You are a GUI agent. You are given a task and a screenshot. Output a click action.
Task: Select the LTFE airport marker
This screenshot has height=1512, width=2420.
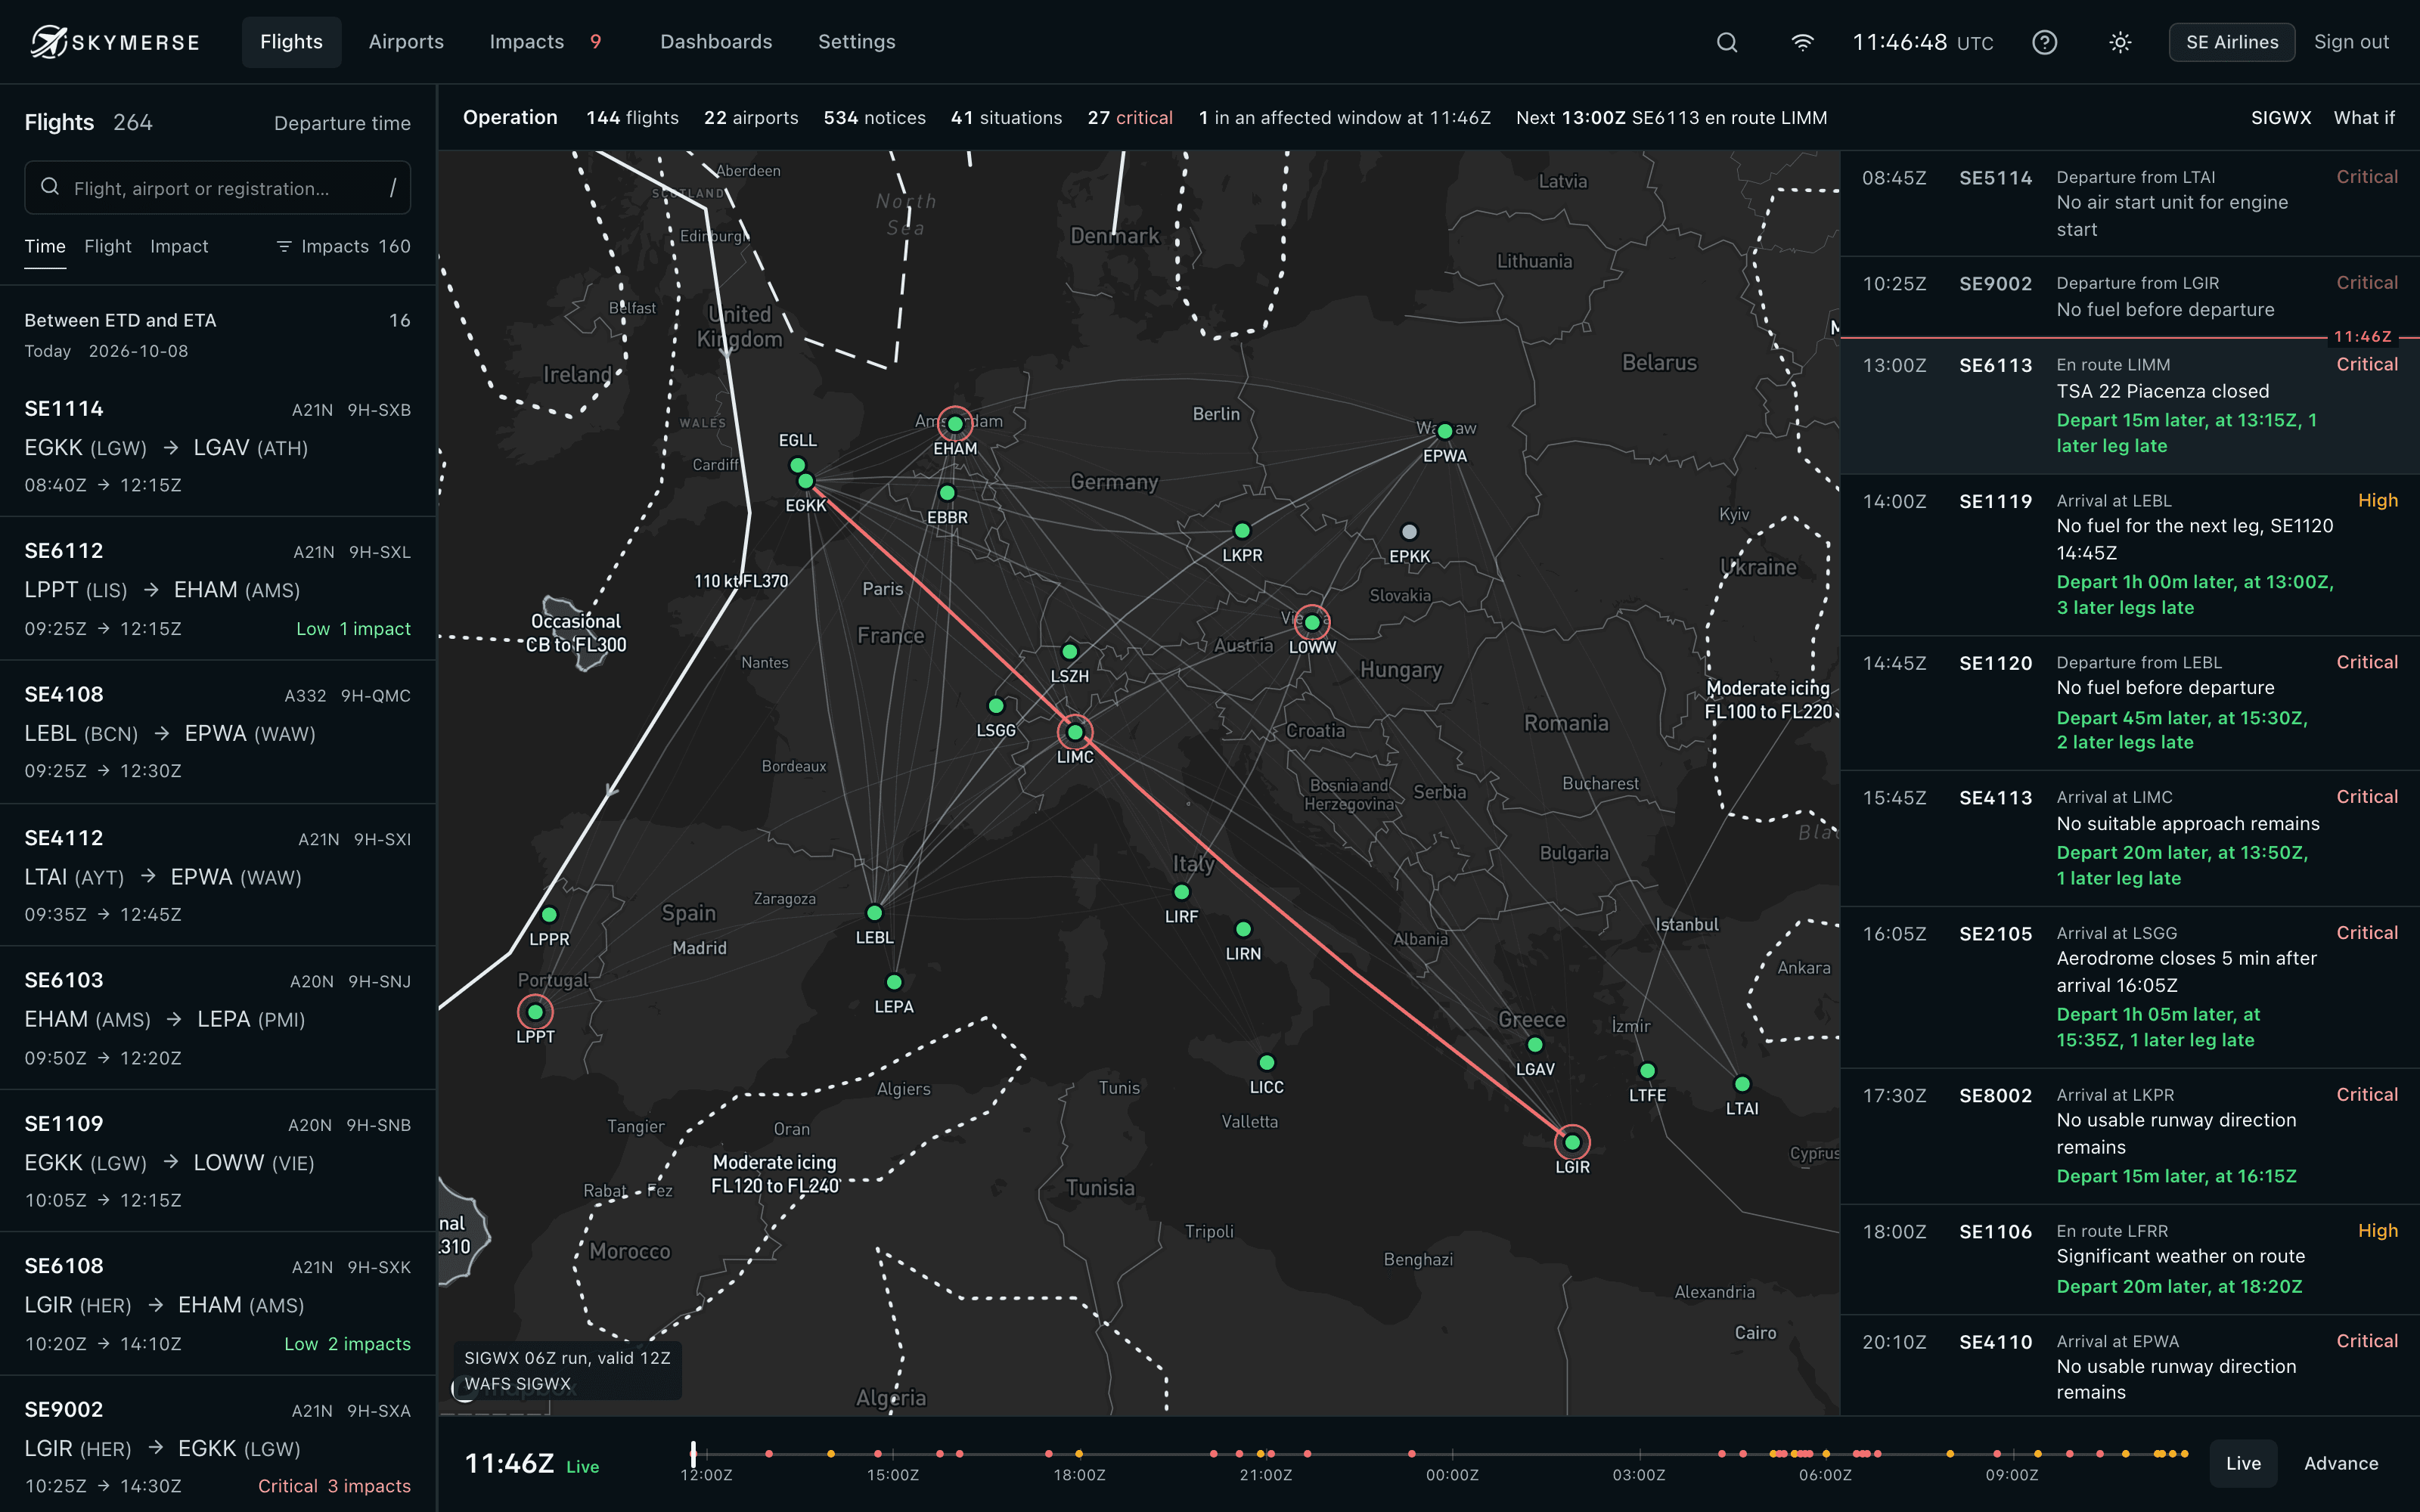[1647, 1071]
